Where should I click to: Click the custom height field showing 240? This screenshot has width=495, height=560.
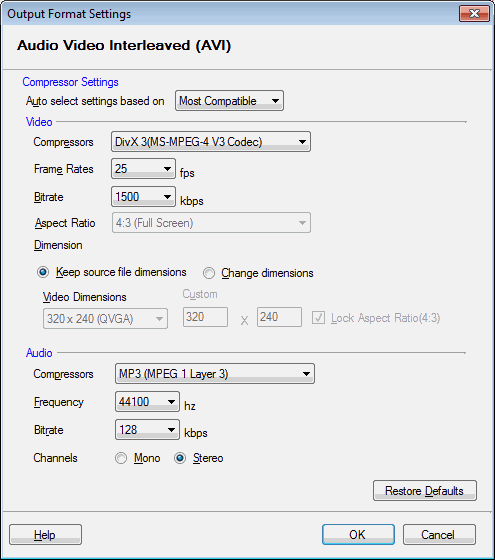pos(279,317)
